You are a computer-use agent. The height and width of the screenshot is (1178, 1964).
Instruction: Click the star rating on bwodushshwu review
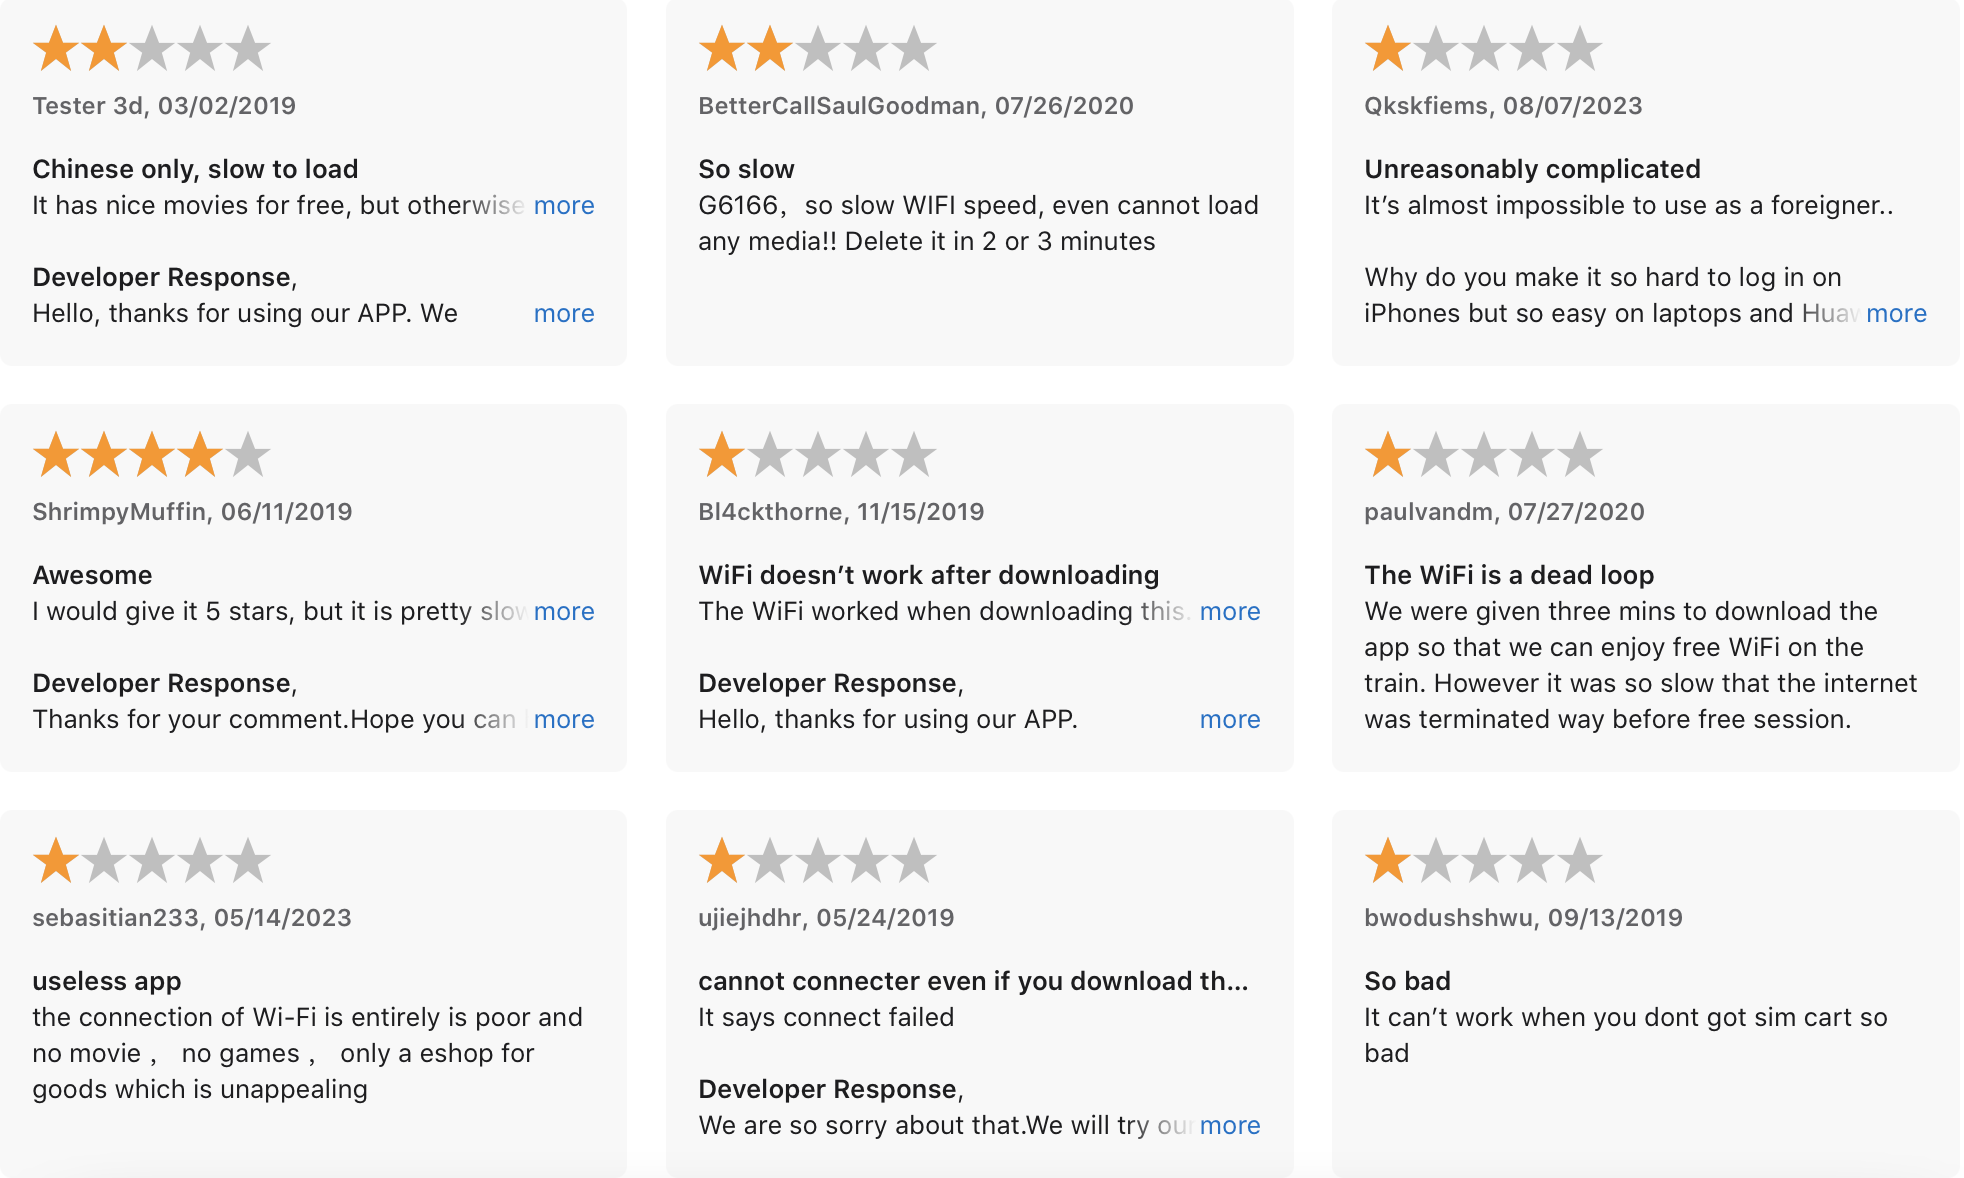[x=1484, y=861]
